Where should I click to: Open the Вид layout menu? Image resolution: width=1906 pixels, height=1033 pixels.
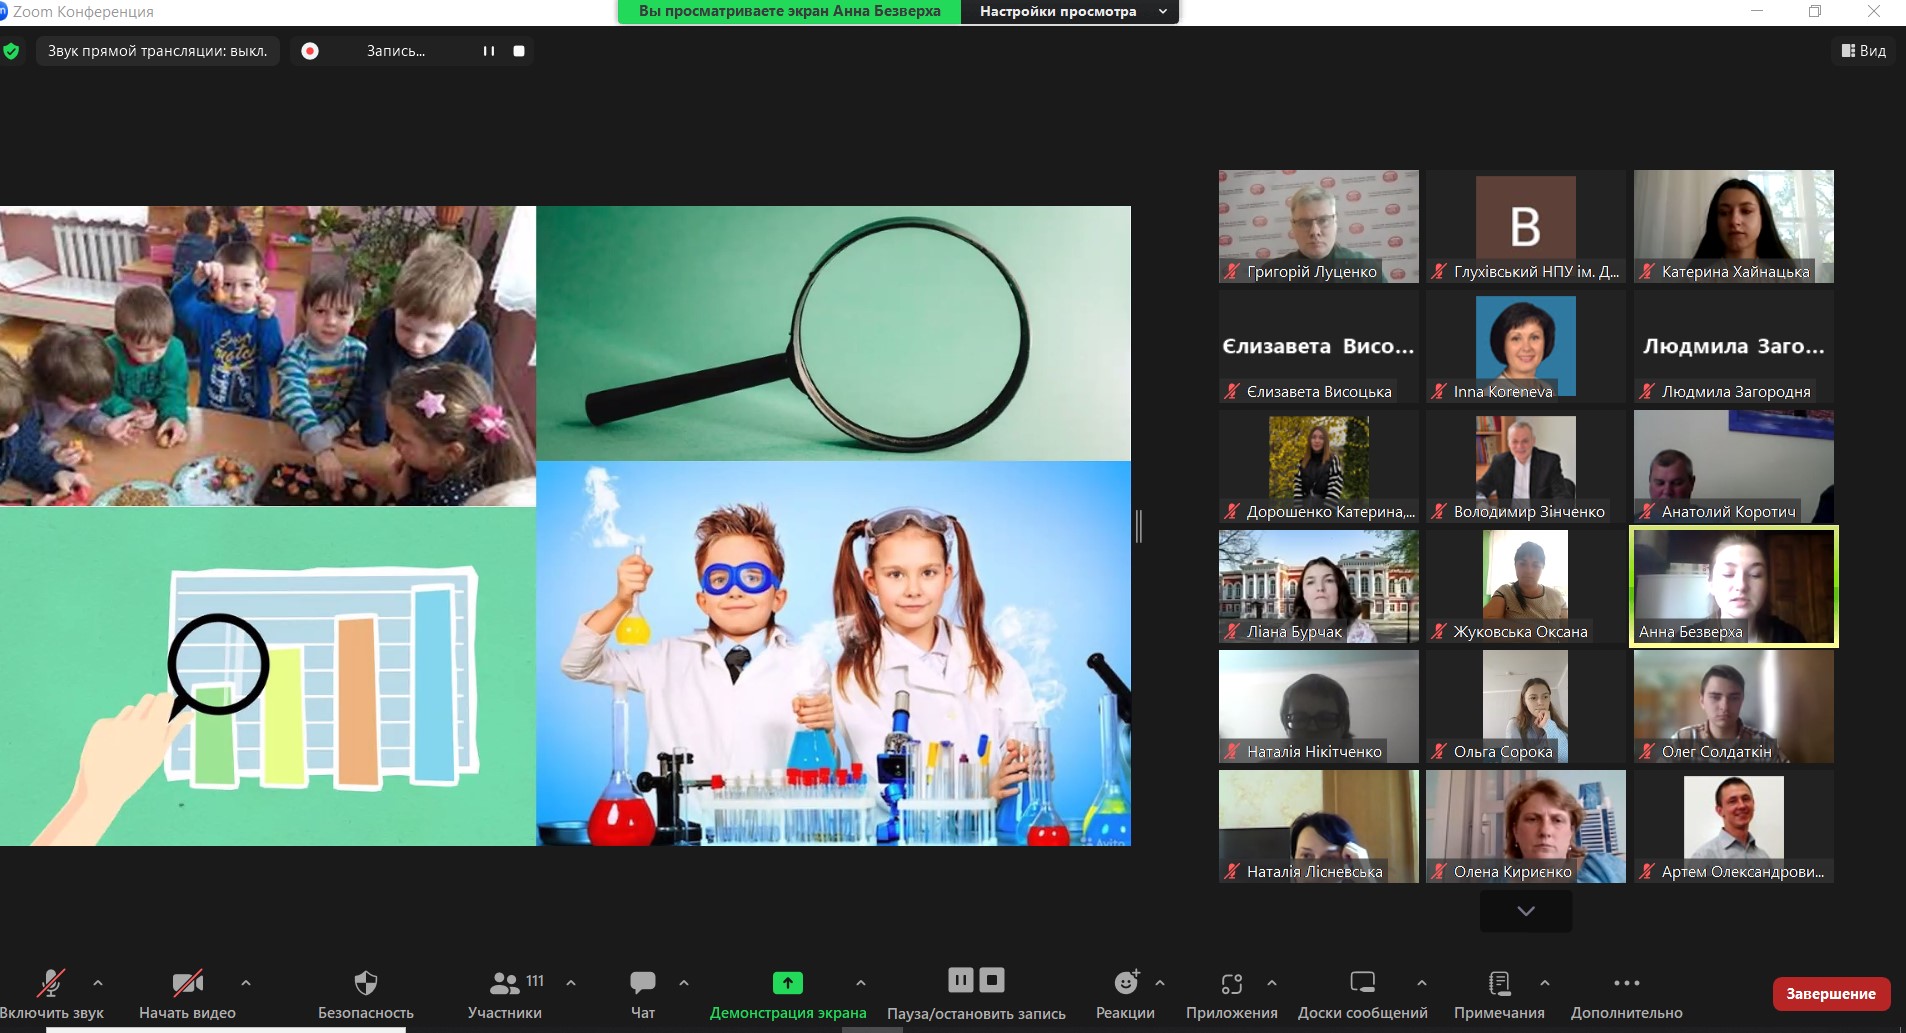(x=1864, y=50)
